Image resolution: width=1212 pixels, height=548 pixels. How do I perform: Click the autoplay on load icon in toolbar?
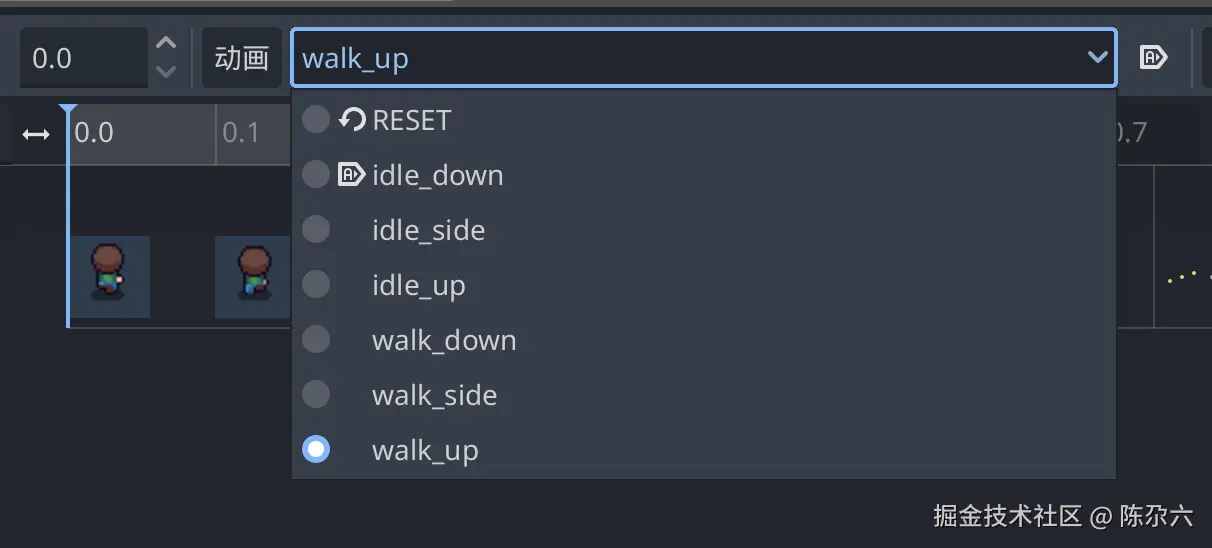(x=1154, y=58)
